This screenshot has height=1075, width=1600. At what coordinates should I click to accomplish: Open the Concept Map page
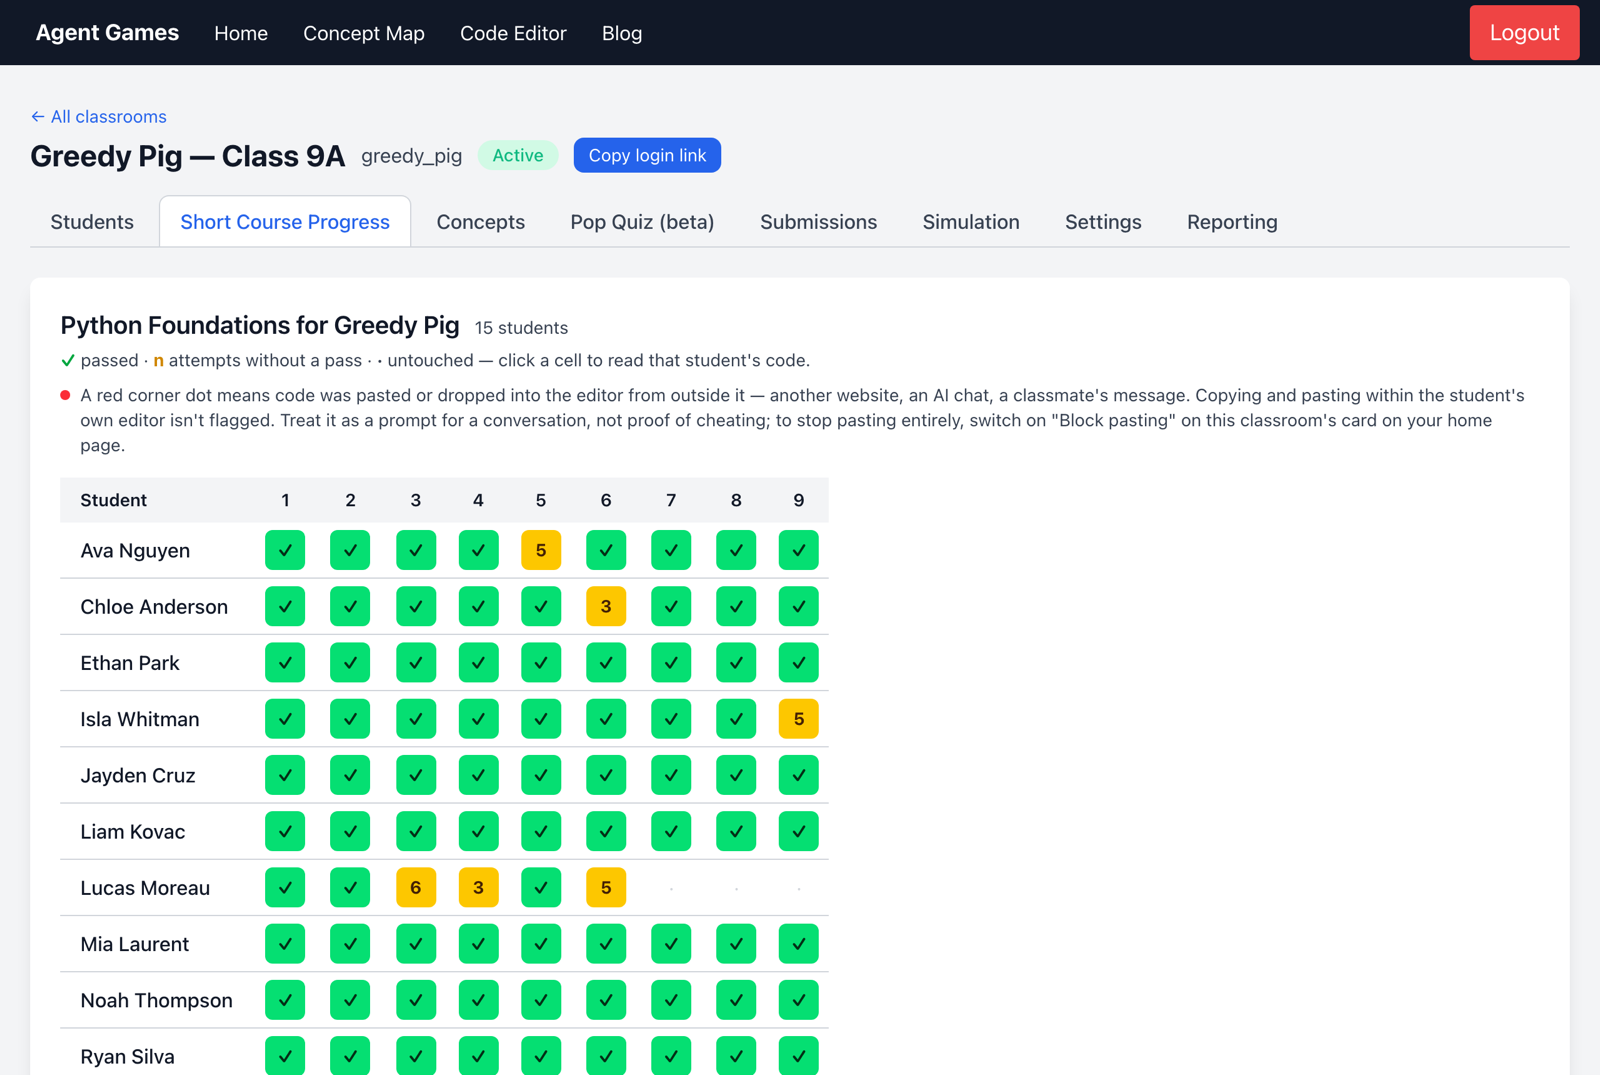coord(364,33)
